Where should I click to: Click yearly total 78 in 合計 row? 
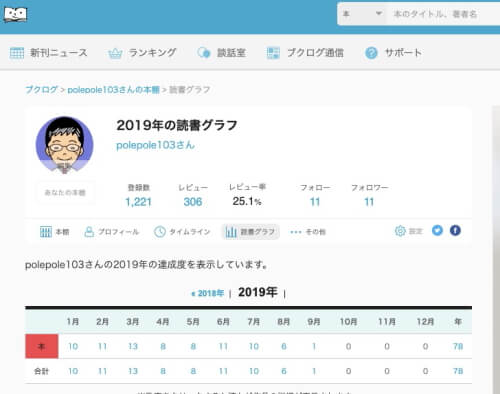(458, 371)
